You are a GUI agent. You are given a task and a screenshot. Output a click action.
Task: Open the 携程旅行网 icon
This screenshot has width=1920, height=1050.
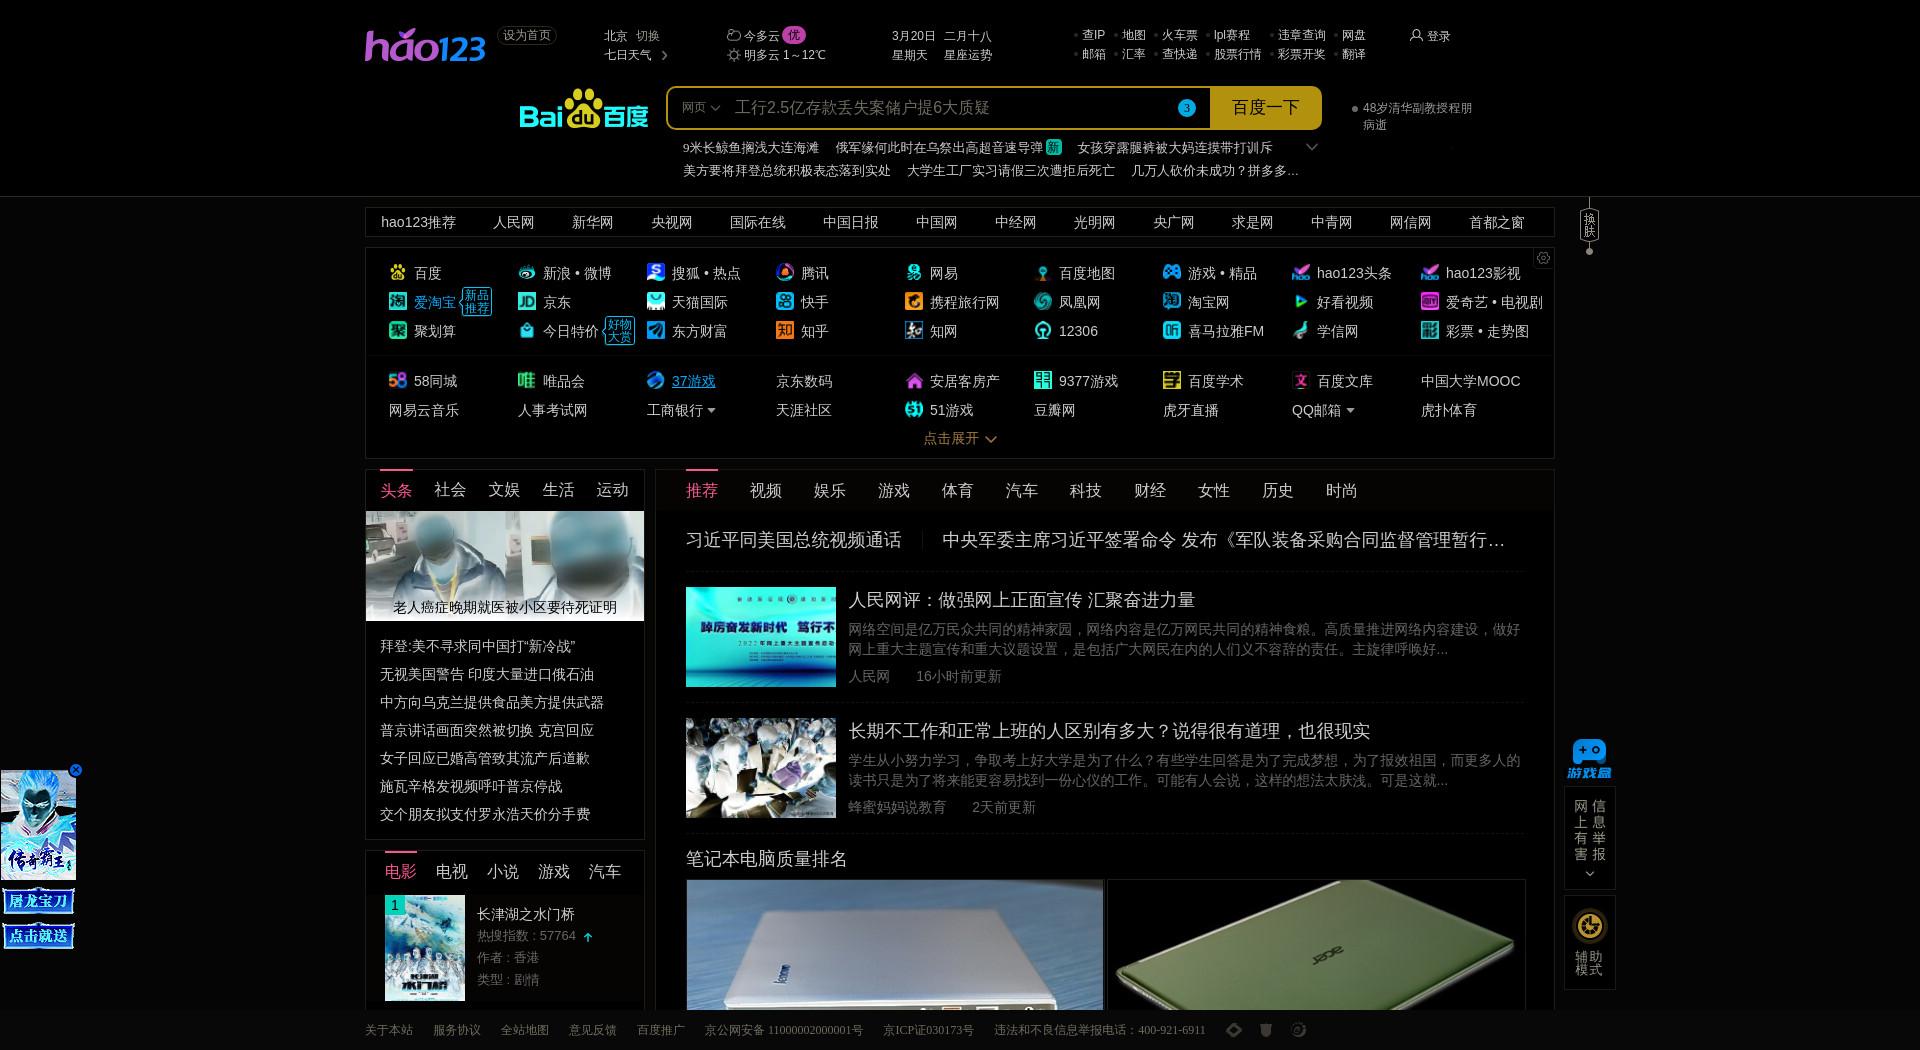point(914,301)
